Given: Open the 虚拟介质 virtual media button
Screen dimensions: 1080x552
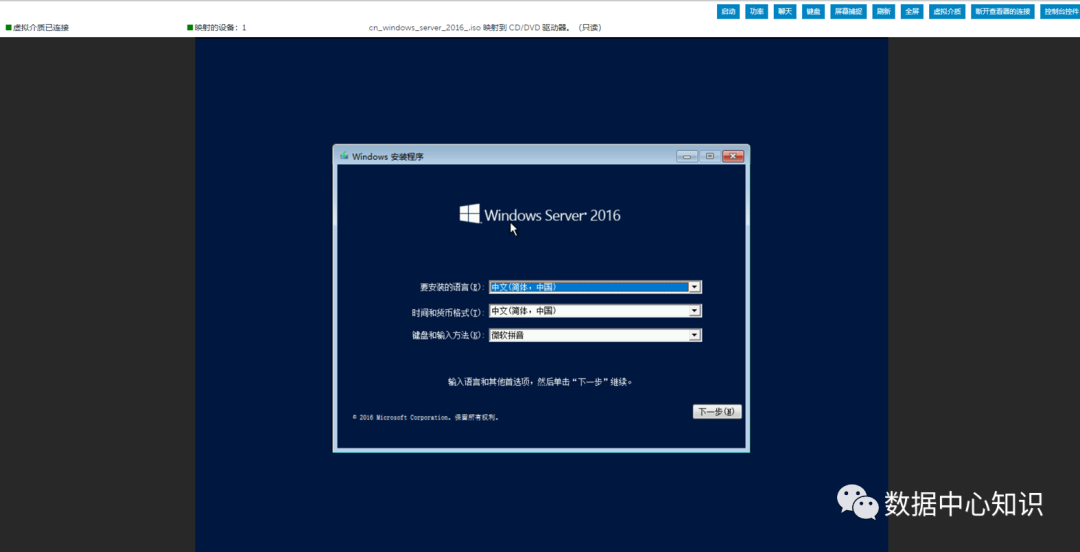Looking at the screenshot, I should pyautogui.click(x=947, y=12).
